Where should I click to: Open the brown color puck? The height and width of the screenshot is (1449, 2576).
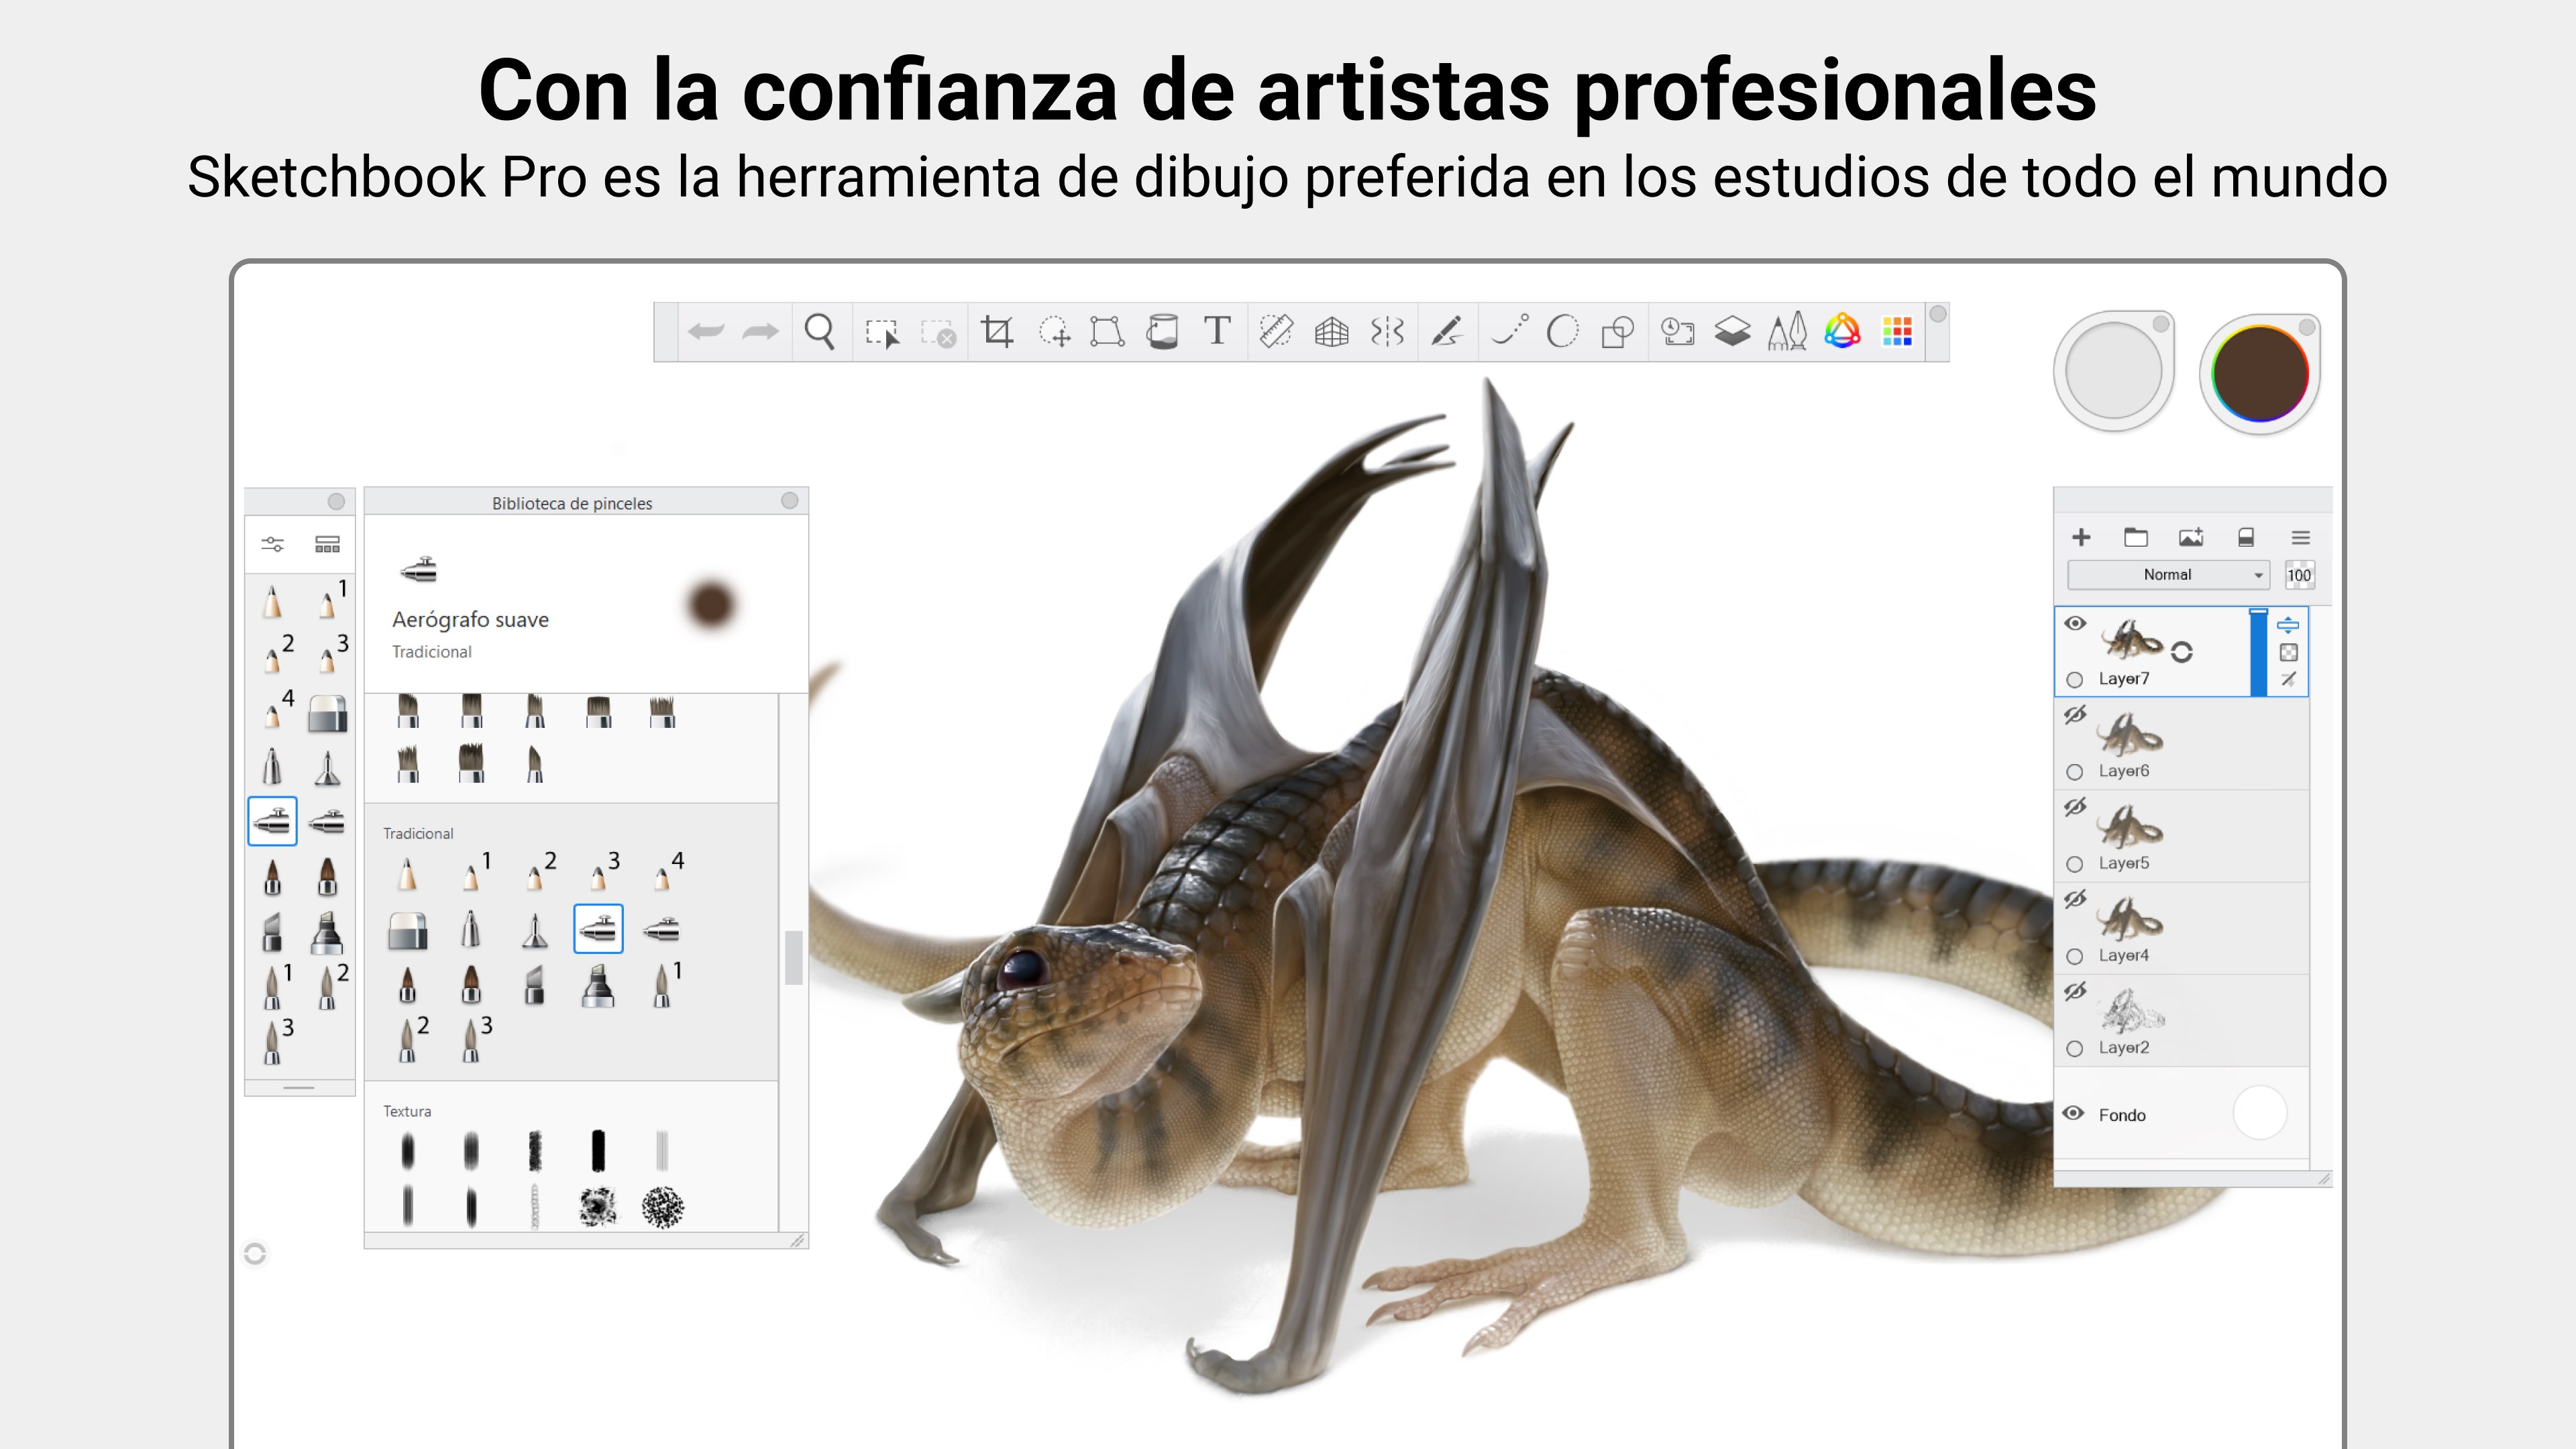click(x=2260, y=373)
